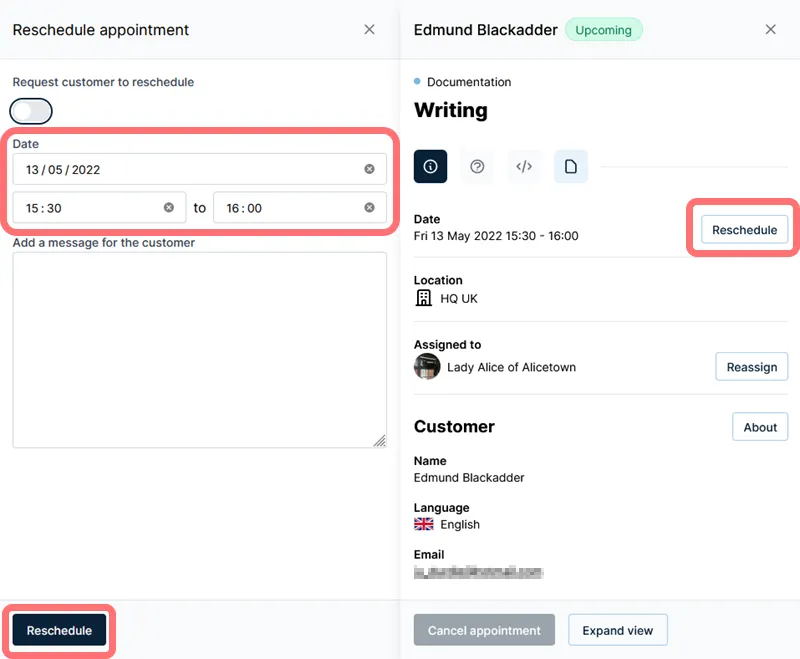Click the customer message text area

199,350
